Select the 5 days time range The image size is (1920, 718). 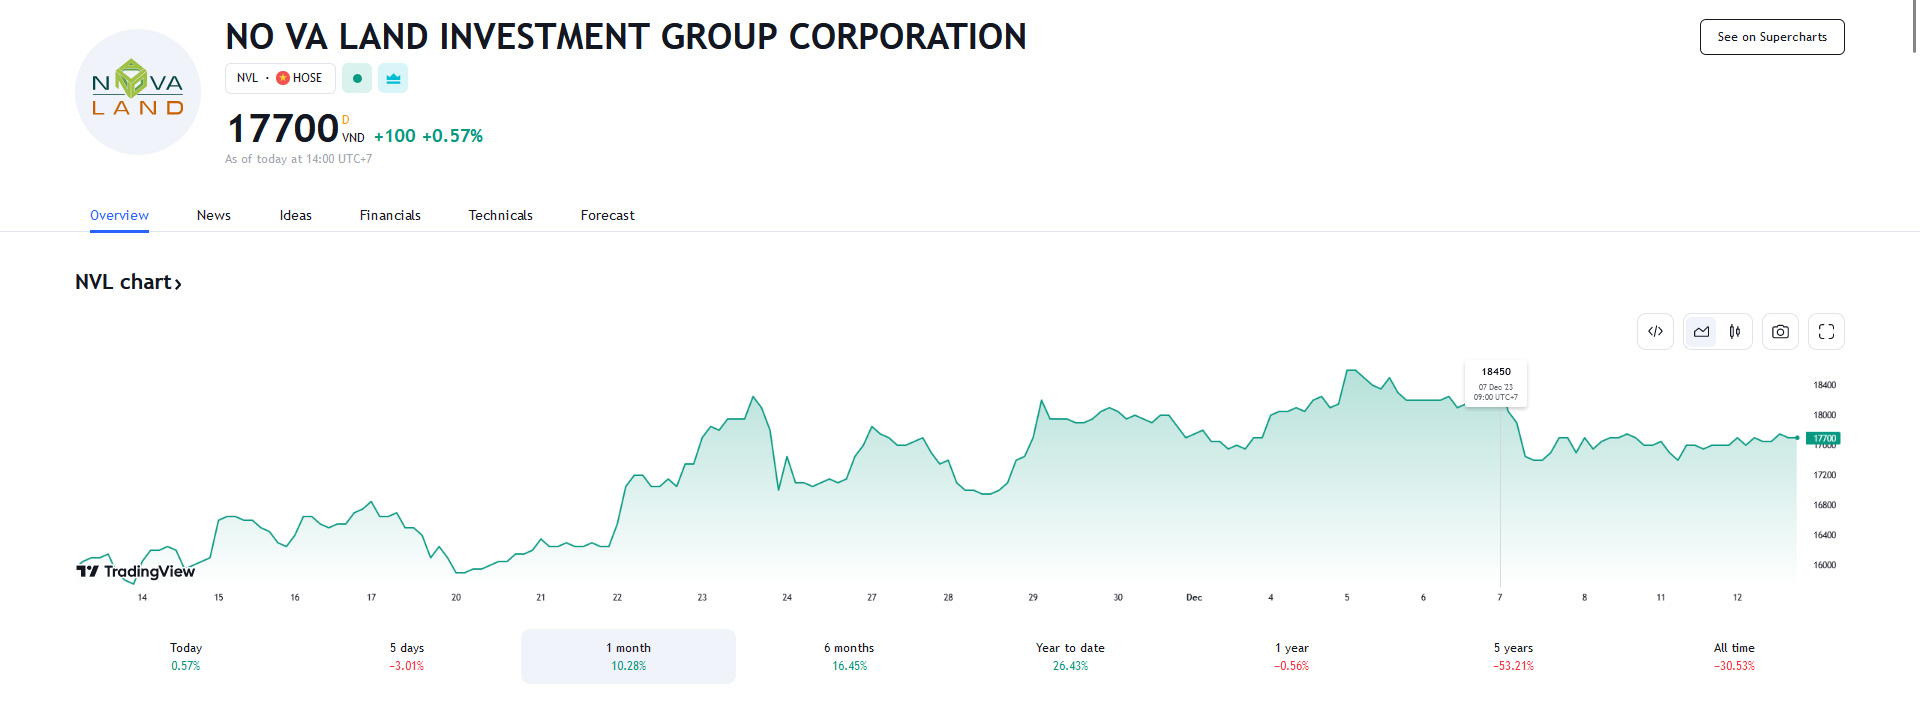407,656
